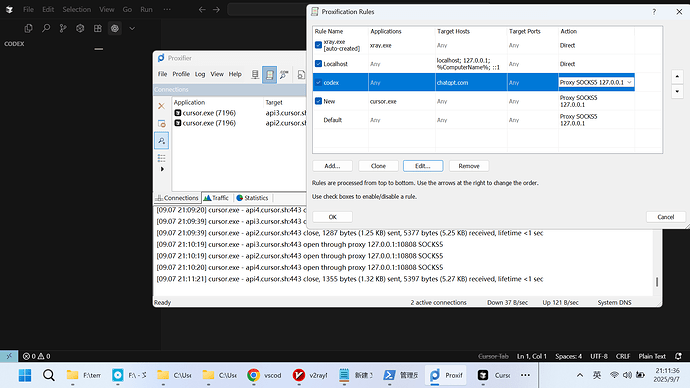Disable the New rule checkbox
This screenshot has width=690, height=388.
[x=318, y=101]
